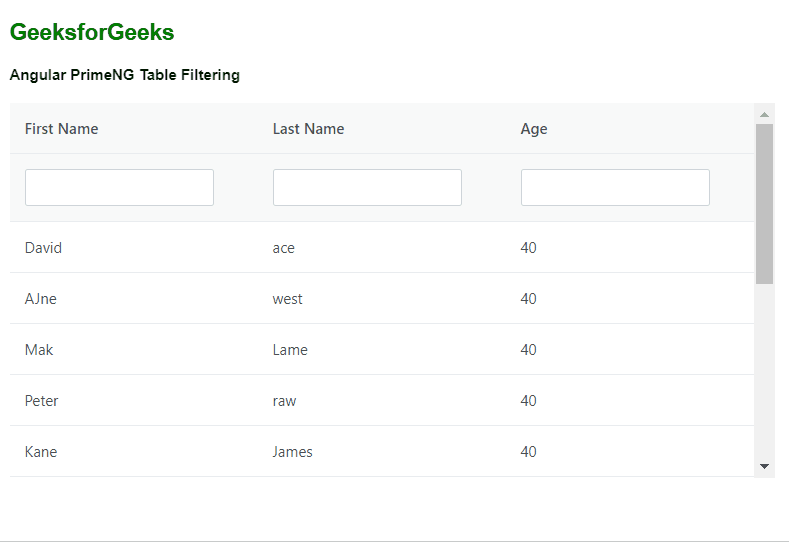Viewport: 789px width, 542px height.
Task: Click the last name cell 'Lame'
Action: click(290, 350)
